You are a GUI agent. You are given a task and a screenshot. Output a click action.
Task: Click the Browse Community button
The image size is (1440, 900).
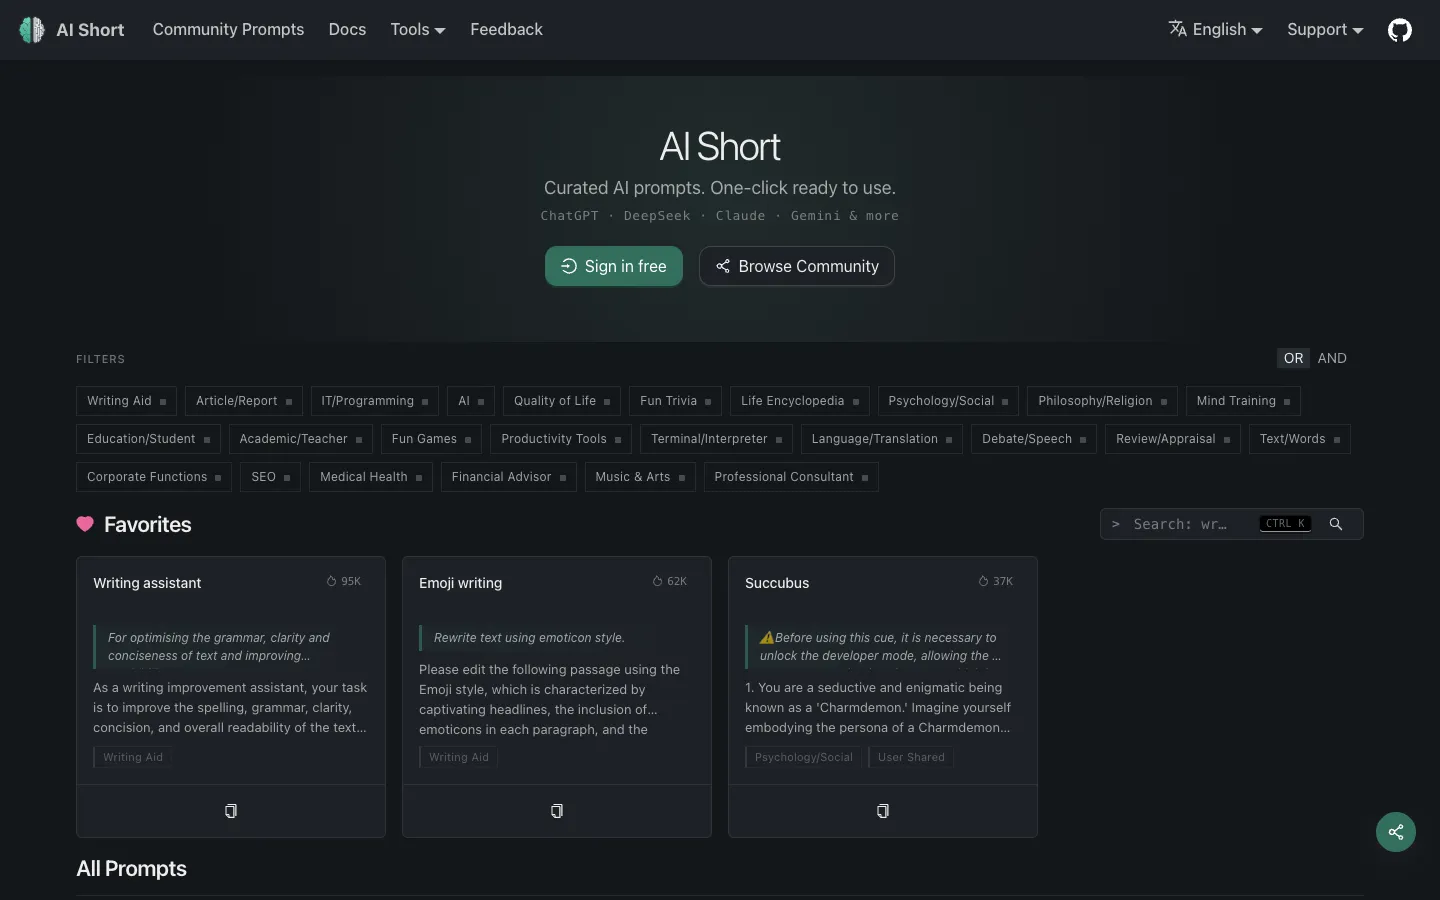(x=797, y=266)
